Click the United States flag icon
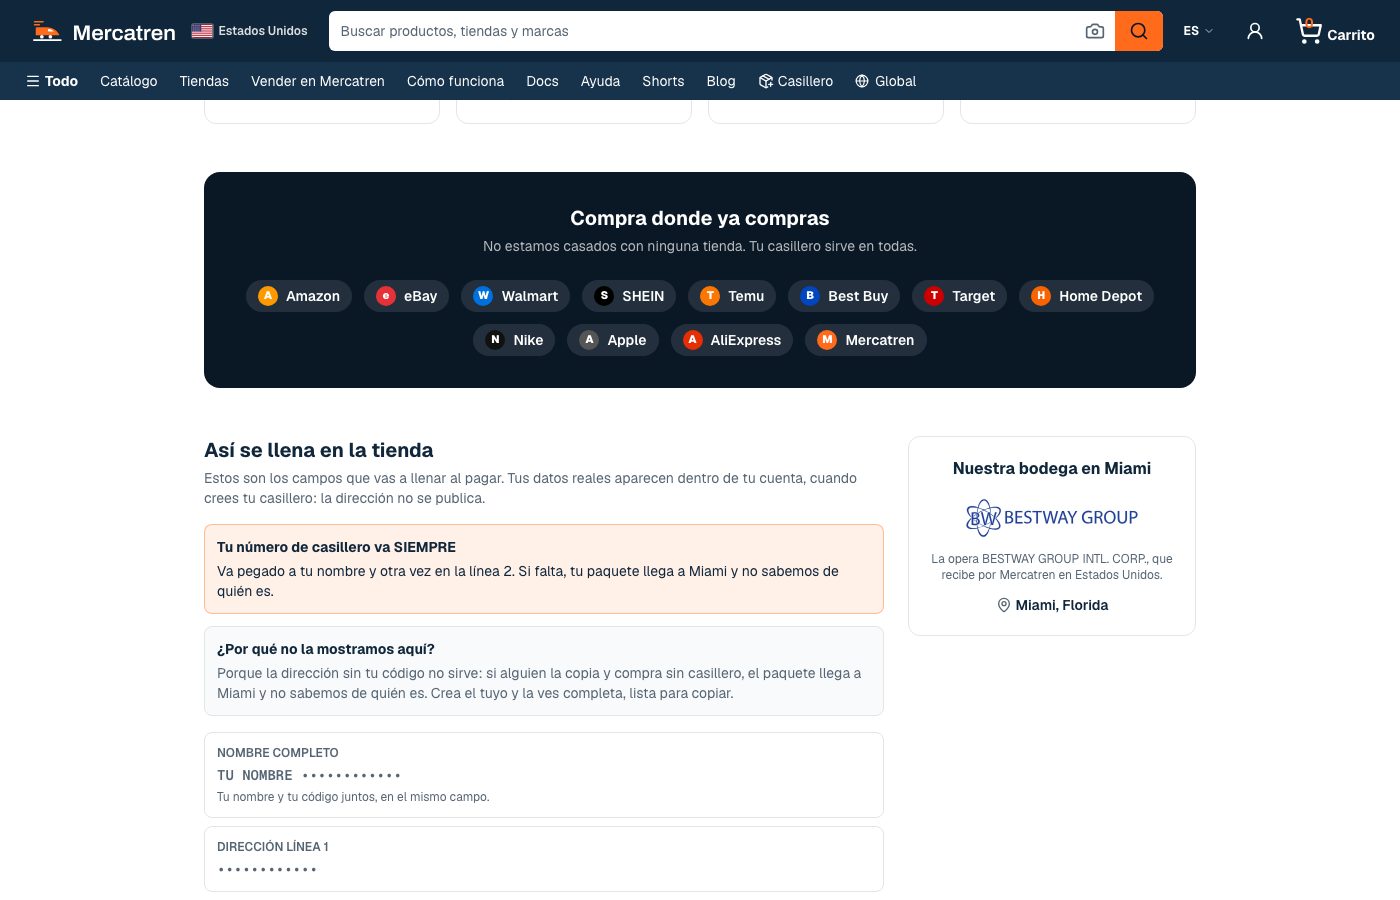The width and height of the screenshot is (1400, 900). click(x=202, y=31)
